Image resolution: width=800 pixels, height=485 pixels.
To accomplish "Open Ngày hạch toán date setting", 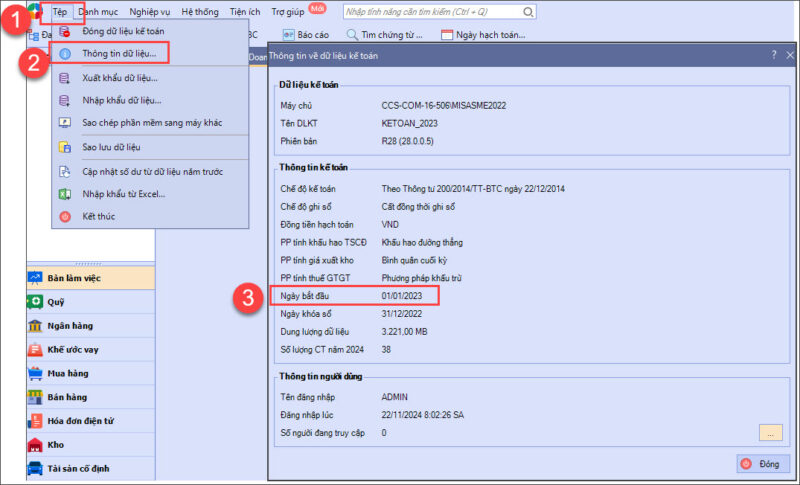I will pos(483,34).
